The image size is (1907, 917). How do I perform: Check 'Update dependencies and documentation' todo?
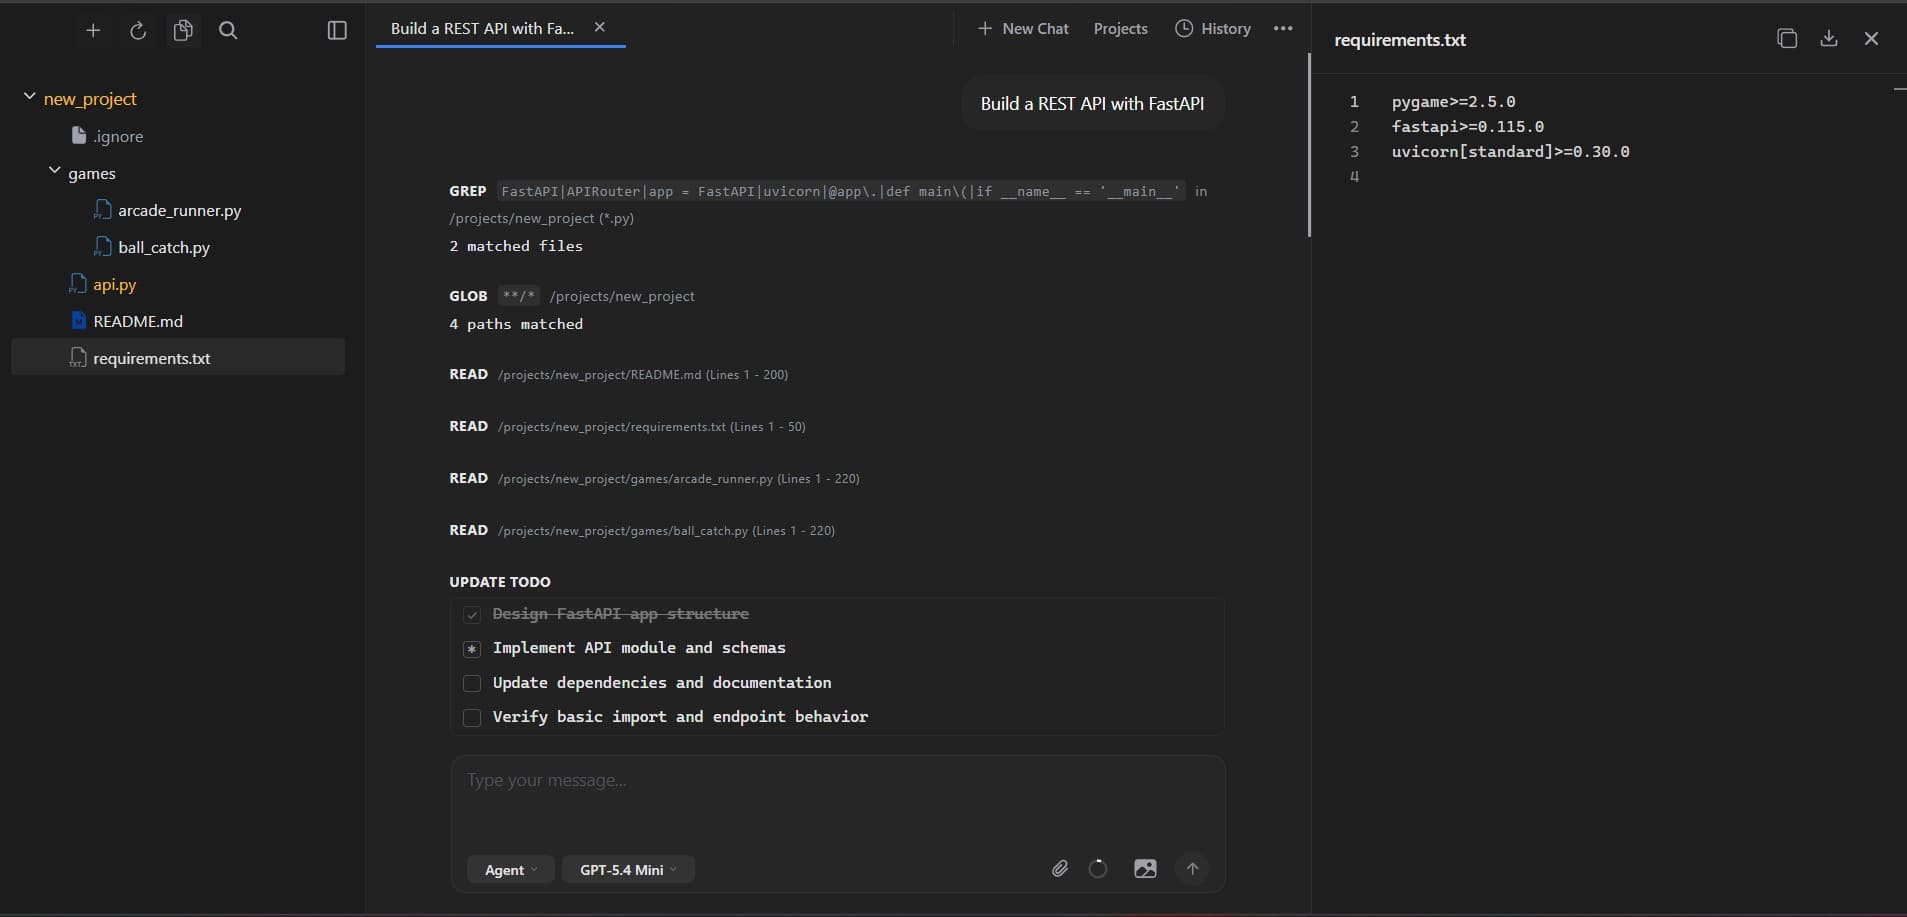pos(472,683)
